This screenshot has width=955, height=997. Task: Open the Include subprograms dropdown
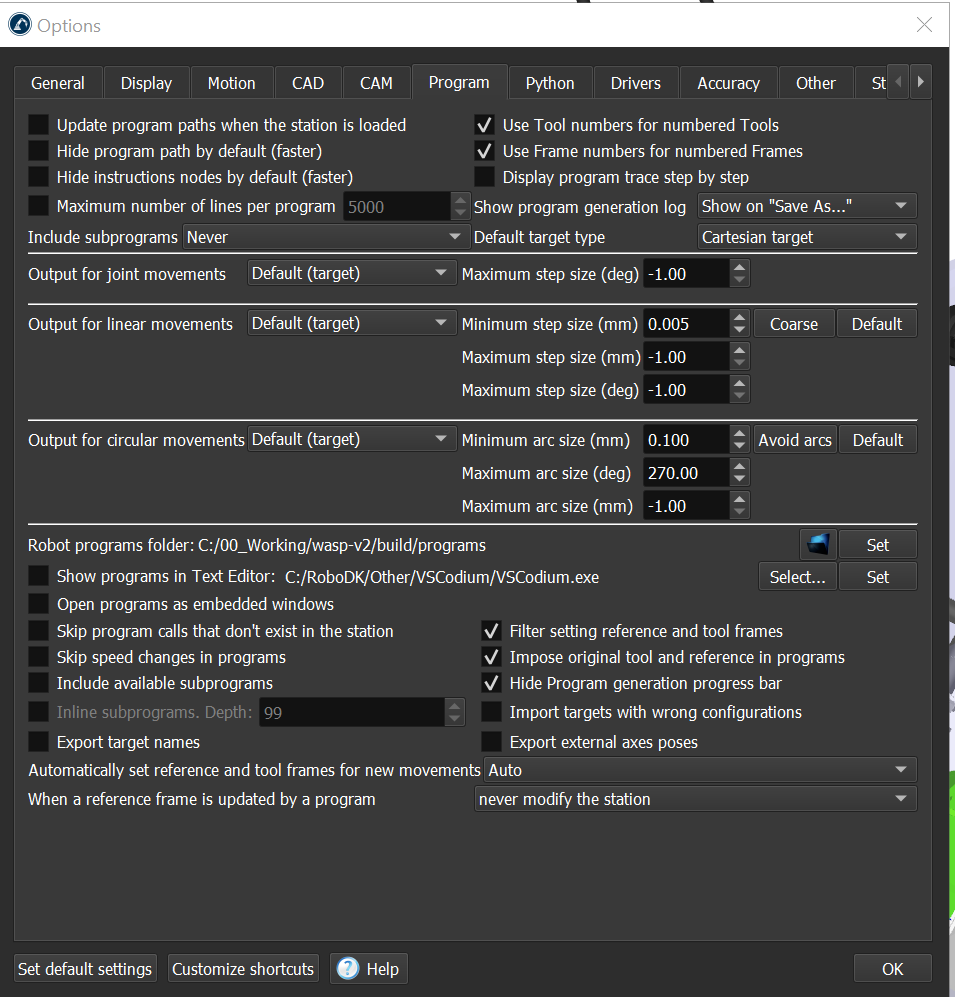pyautogui.click(x=325, y=237)
